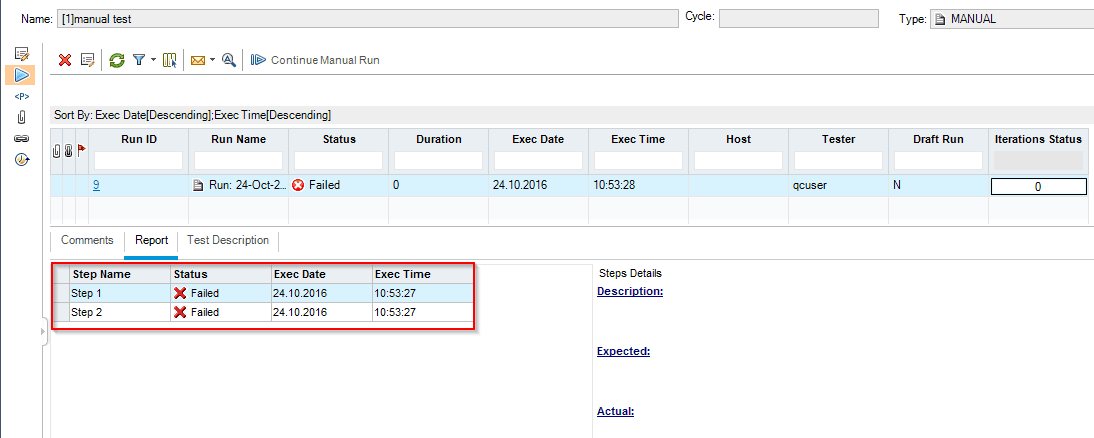This screenshot has height=438, width=1094.
Task: Open the Details view at top of sidebar
Action: (x=21, y=53)
